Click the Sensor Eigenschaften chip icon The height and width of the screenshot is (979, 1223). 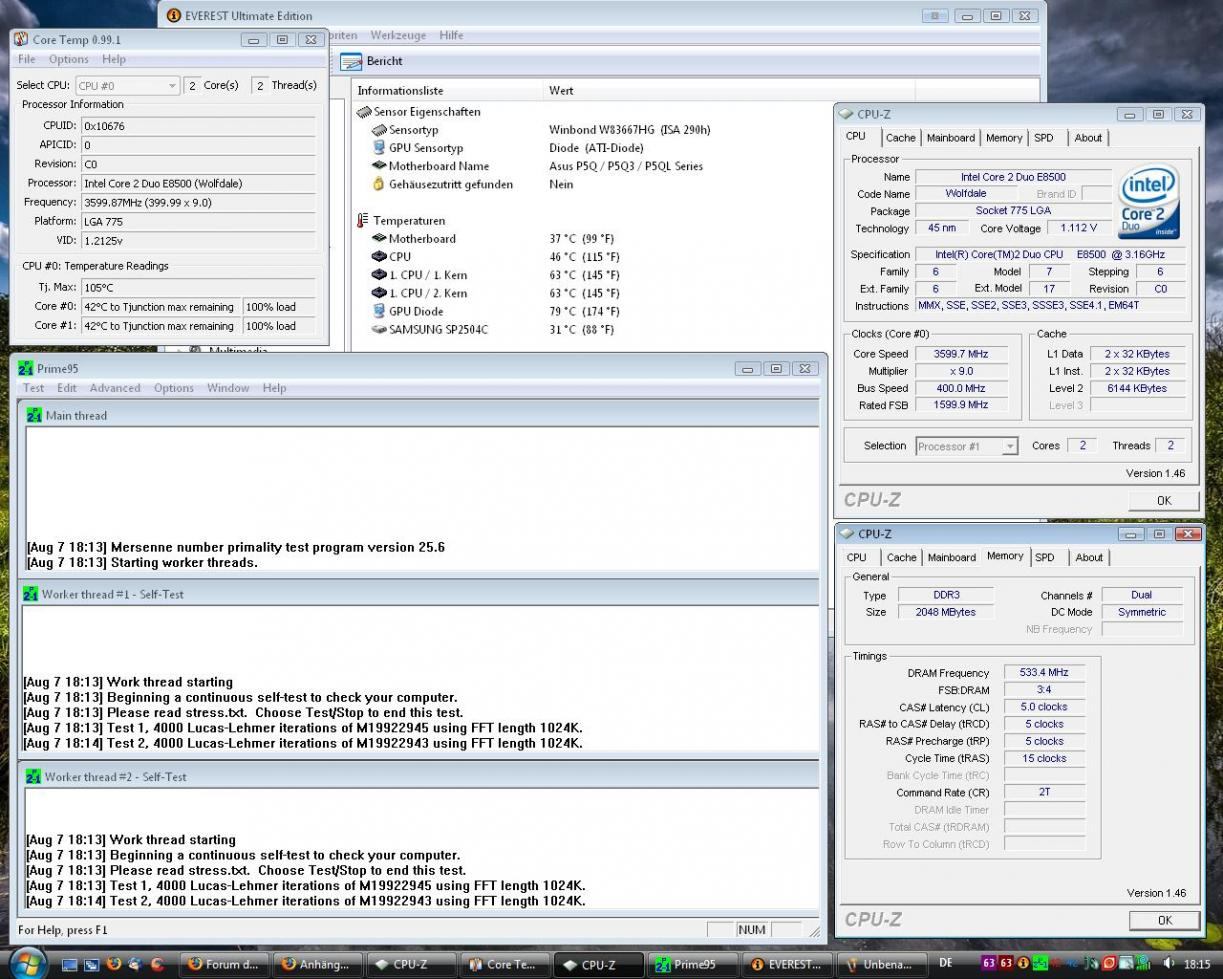(x=363, y=112)
